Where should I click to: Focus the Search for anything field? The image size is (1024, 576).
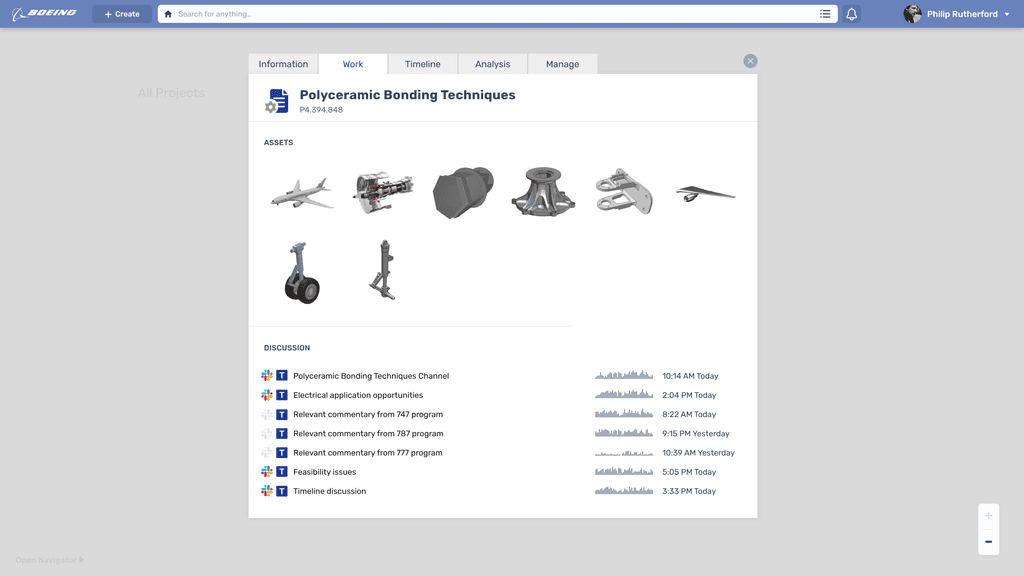click(x=496, y=14)
